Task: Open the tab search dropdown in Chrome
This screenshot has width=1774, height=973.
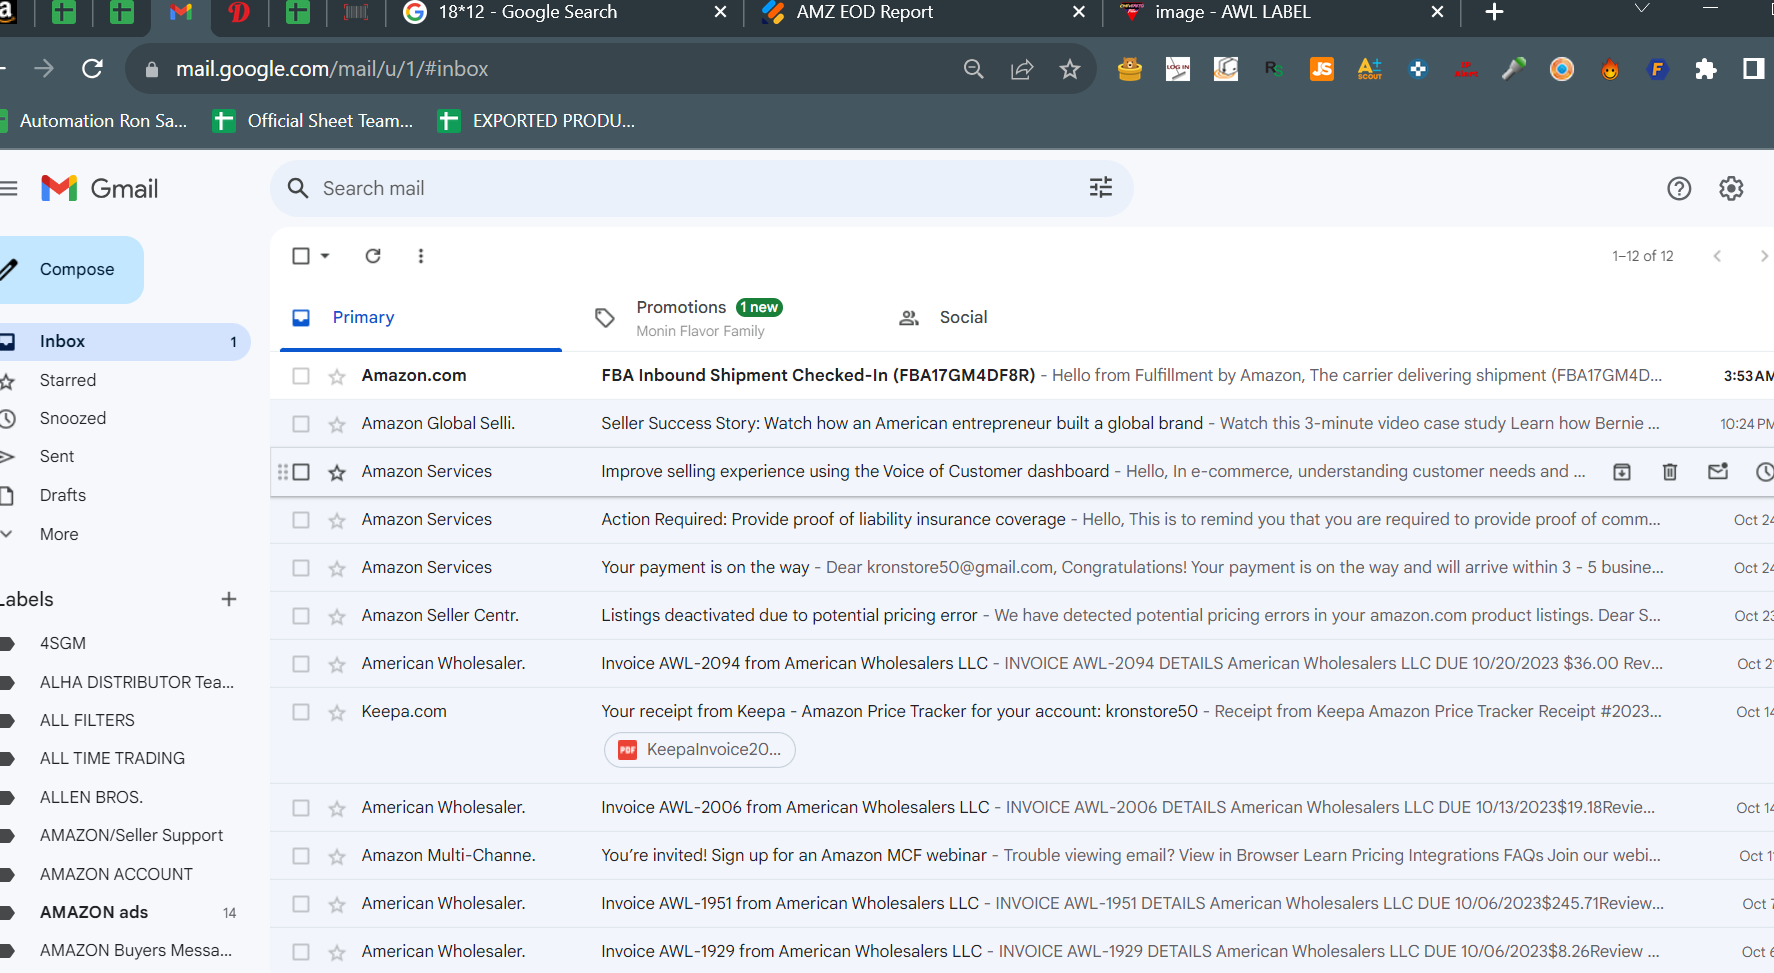Action: point(1641,10)
